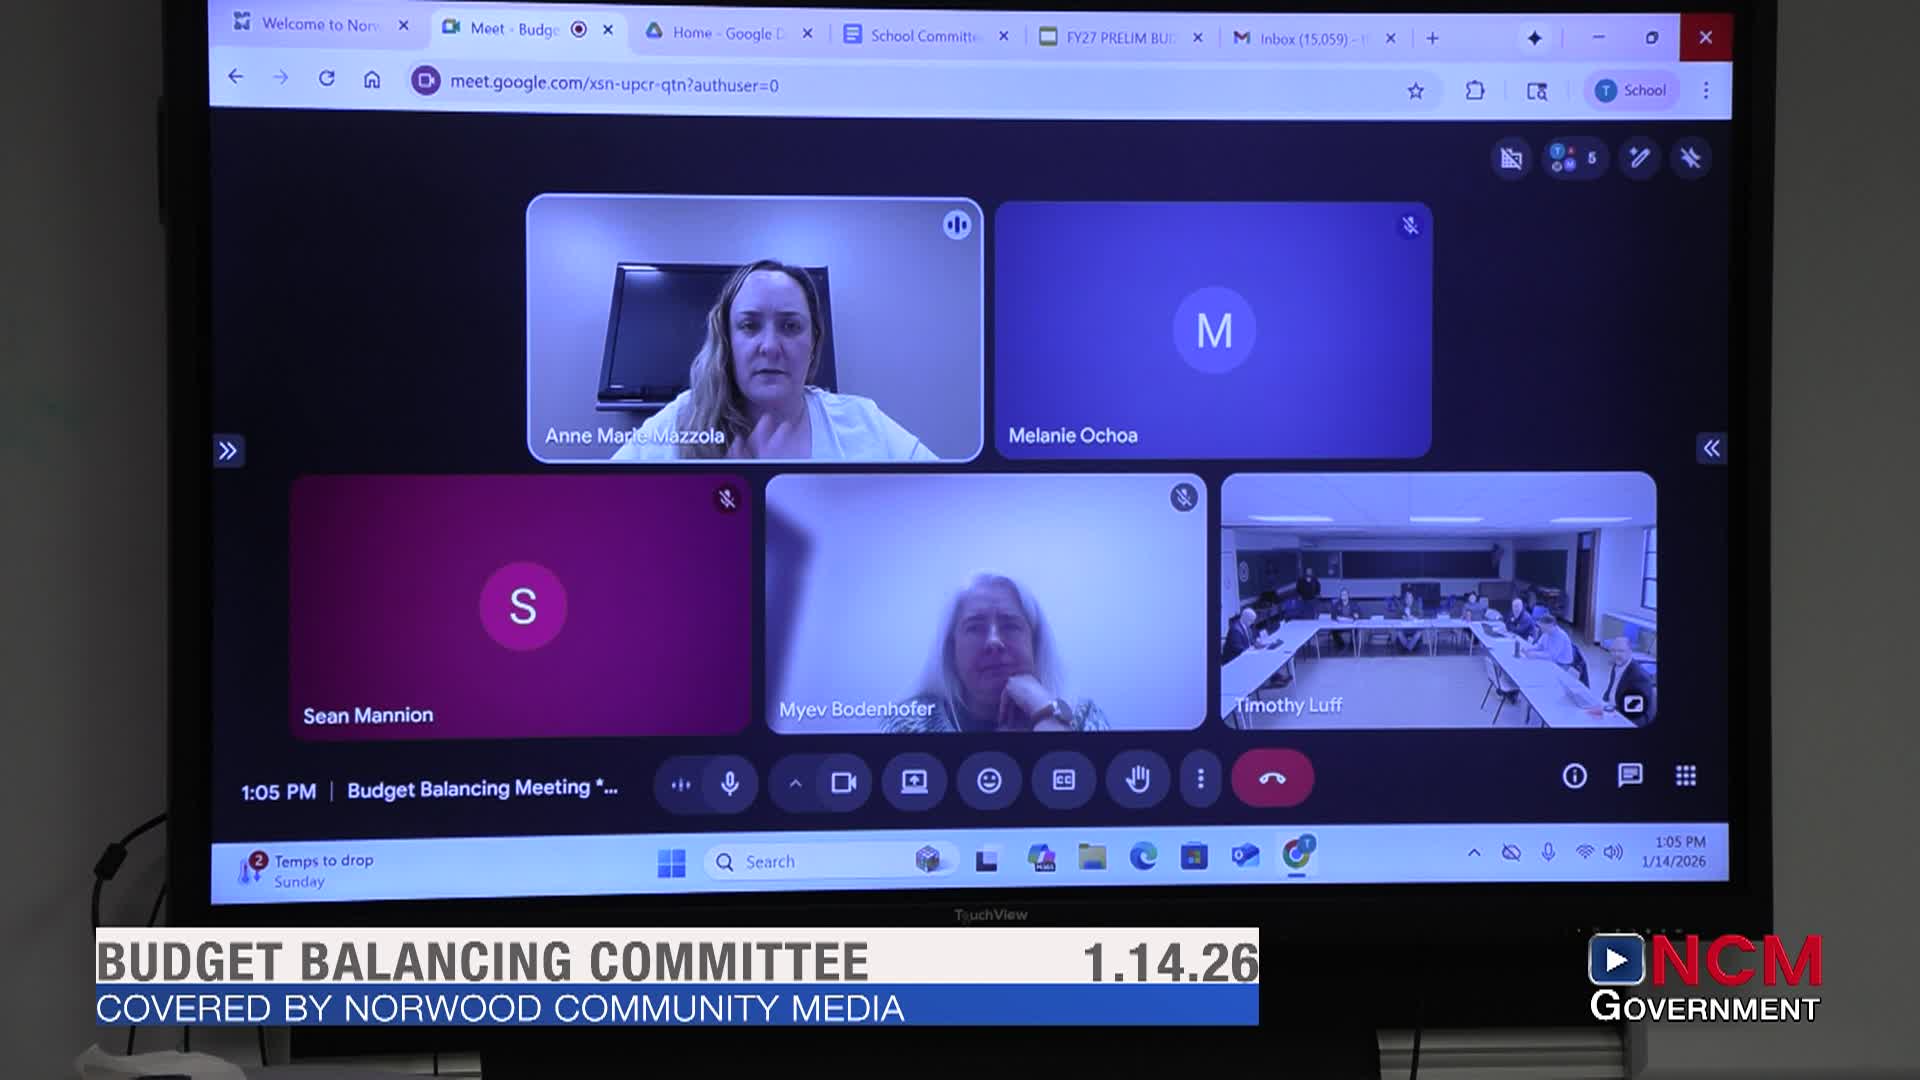Expand the left side panel arrow
The height and width of the screenshot is (1080, 1920).
229,452
